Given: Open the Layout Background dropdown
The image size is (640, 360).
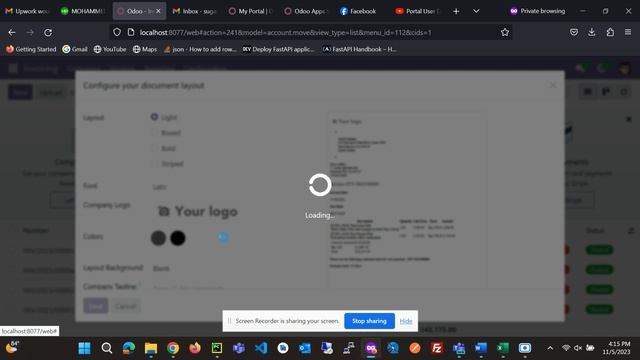Looking at the screenshot, I should [233, 268].
